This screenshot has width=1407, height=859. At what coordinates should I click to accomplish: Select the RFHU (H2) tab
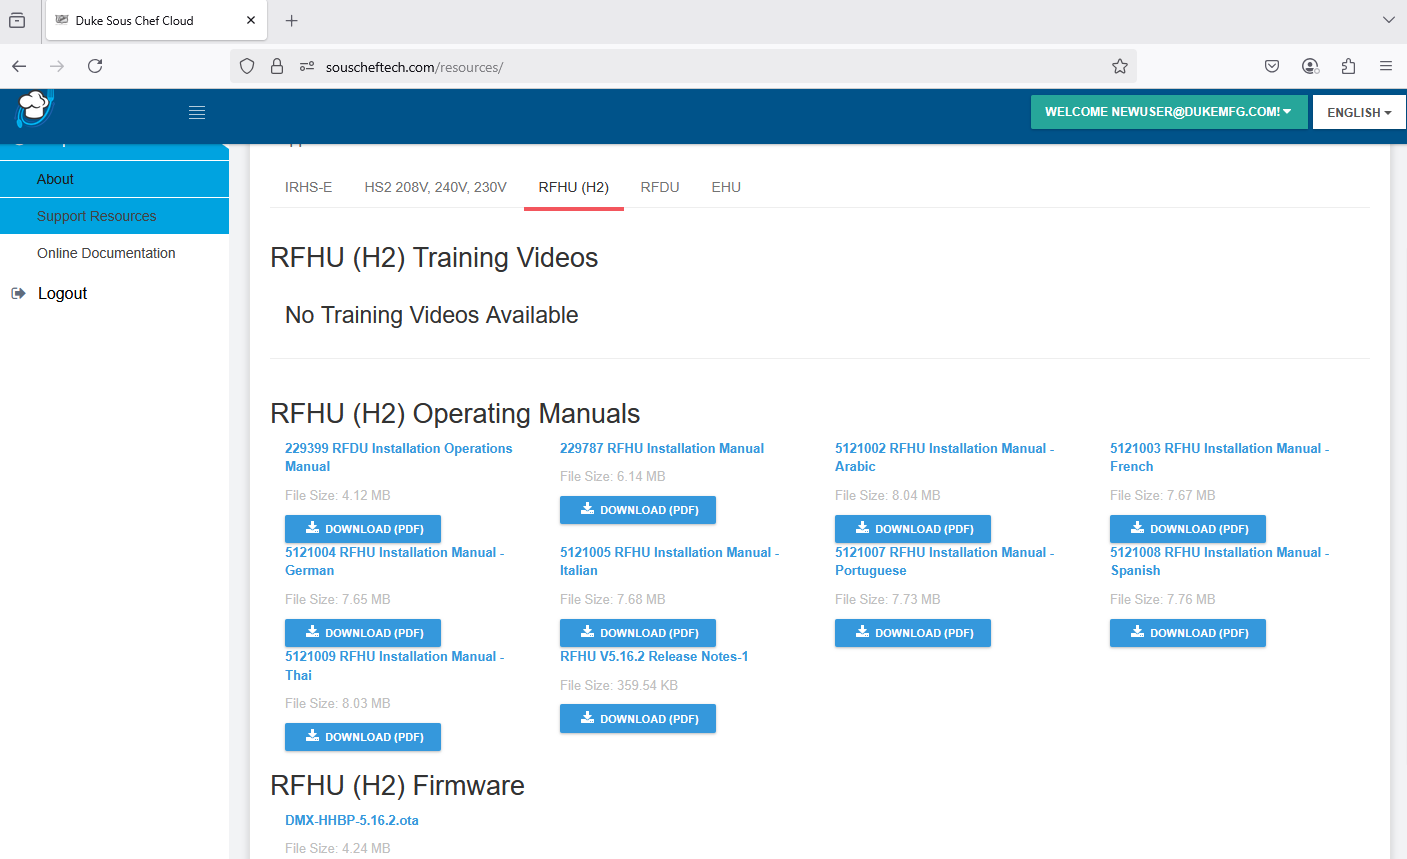click(x=574, y=187)
